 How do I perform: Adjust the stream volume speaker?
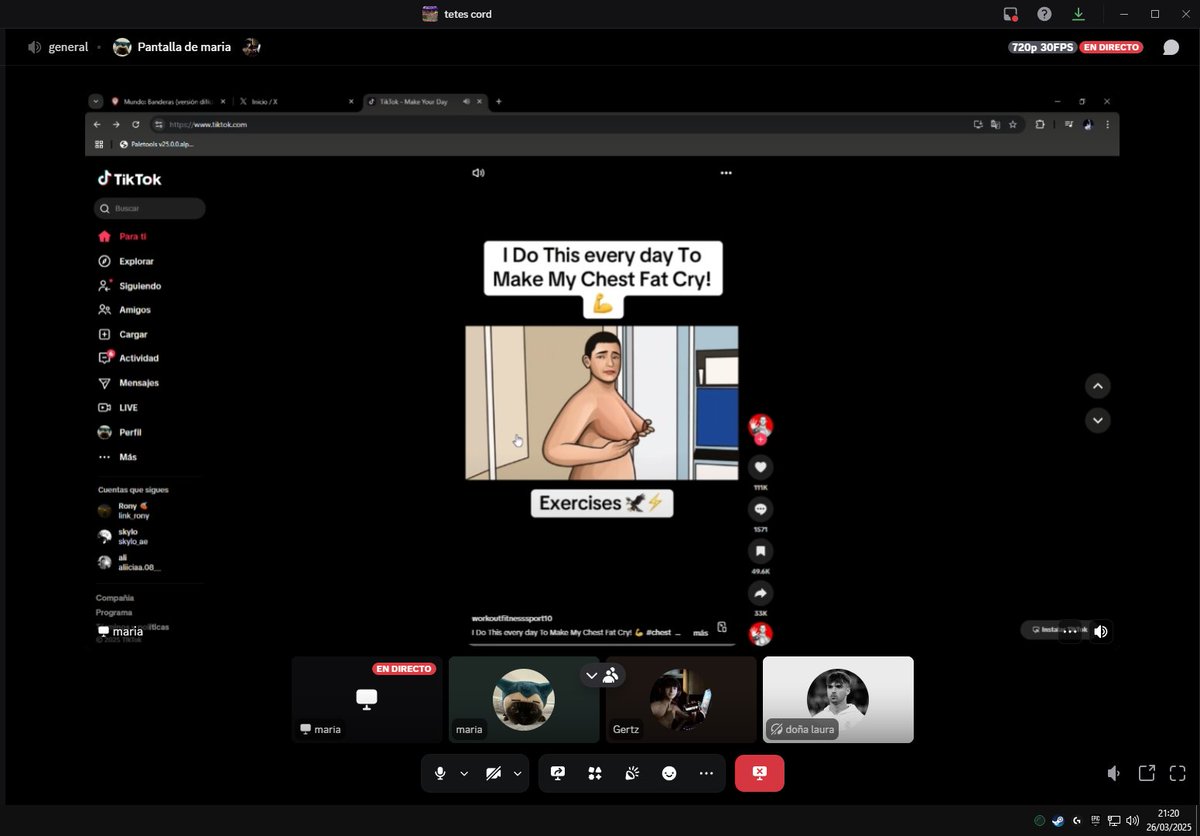[1114, 773]
